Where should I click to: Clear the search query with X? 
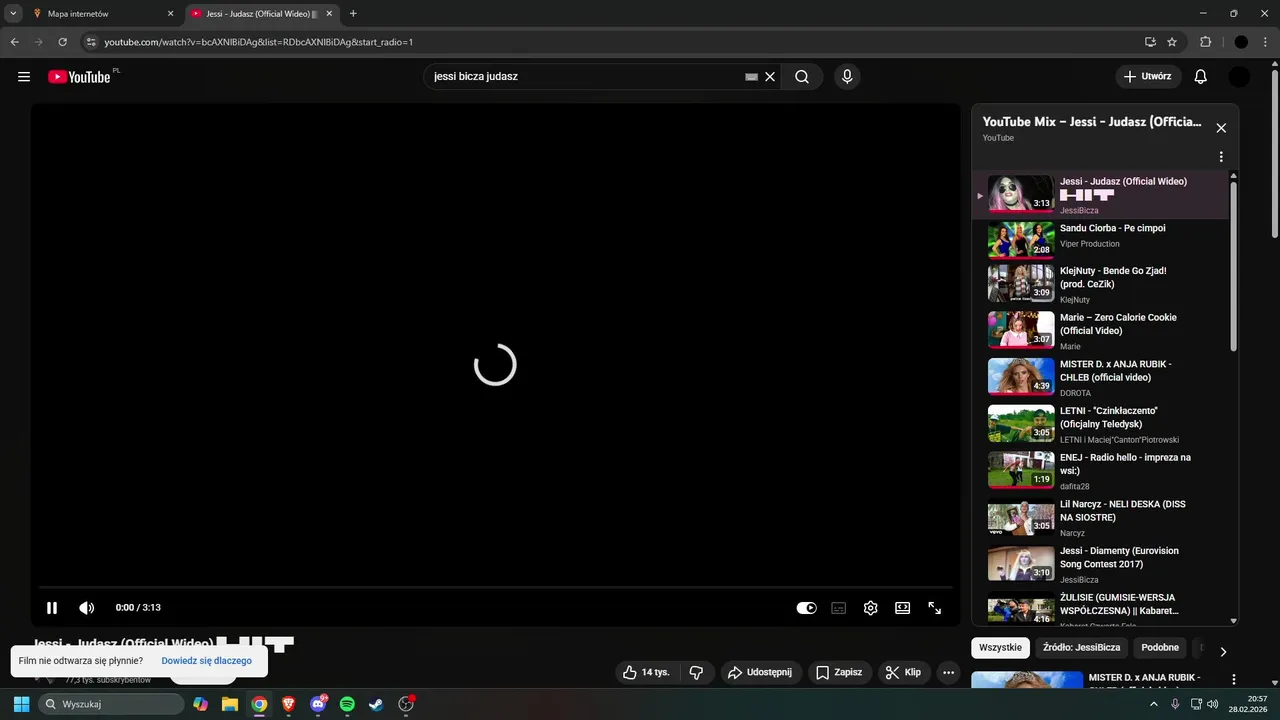(770, 77)
